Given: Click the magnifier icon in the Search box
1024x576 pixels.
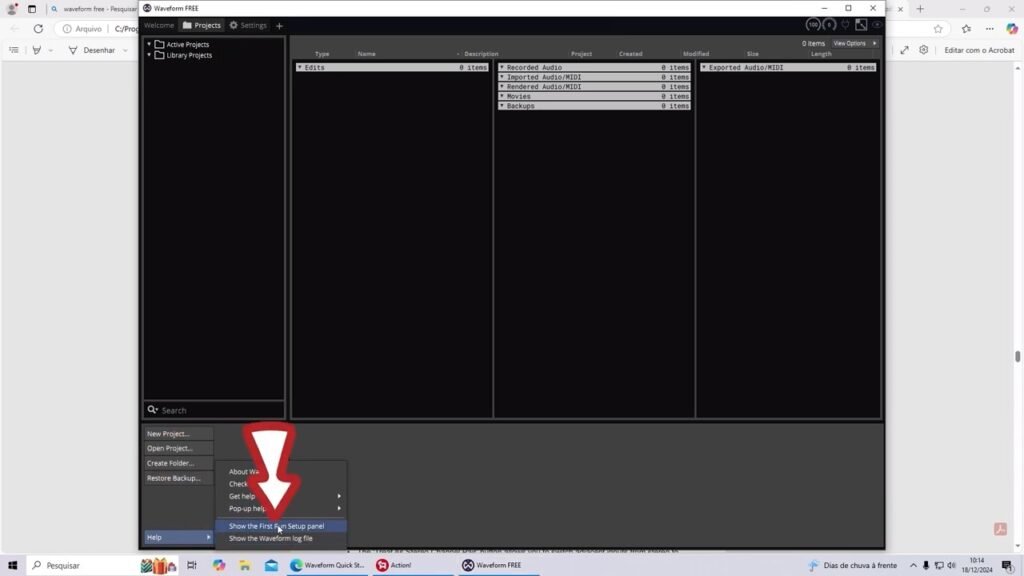Looking at the screenshot, I should [x=152, y=410].
